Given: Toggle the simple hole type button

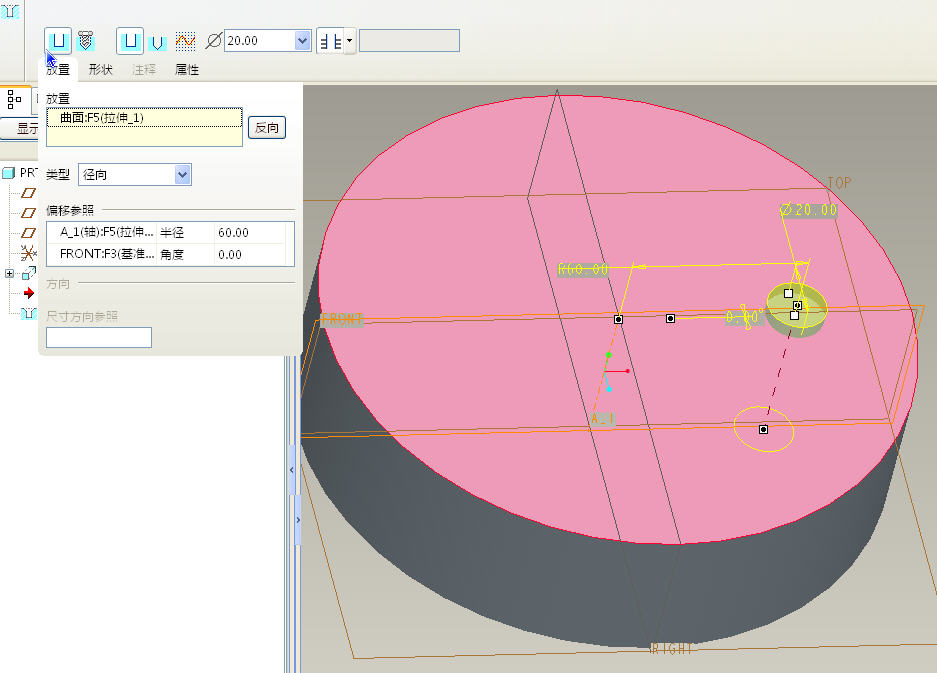Looking at the screenshot, I should 58,41.
